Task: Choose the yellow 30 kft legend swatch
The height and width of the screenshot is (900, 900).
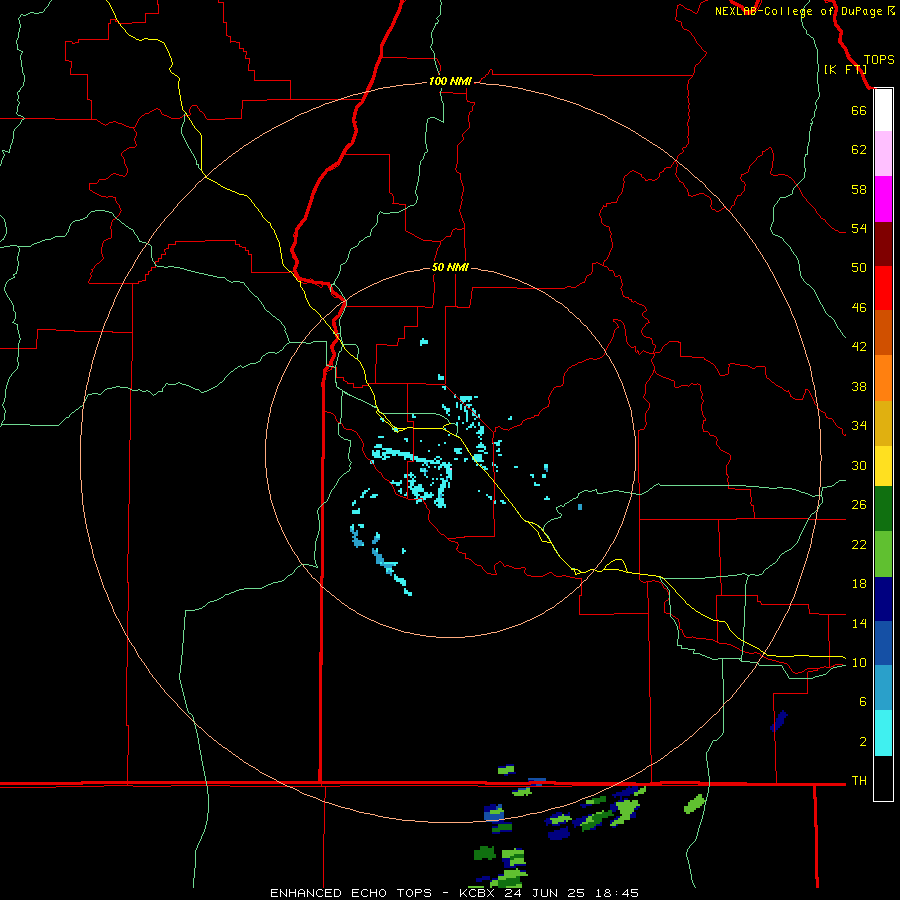Action: [x=883, y=466]
